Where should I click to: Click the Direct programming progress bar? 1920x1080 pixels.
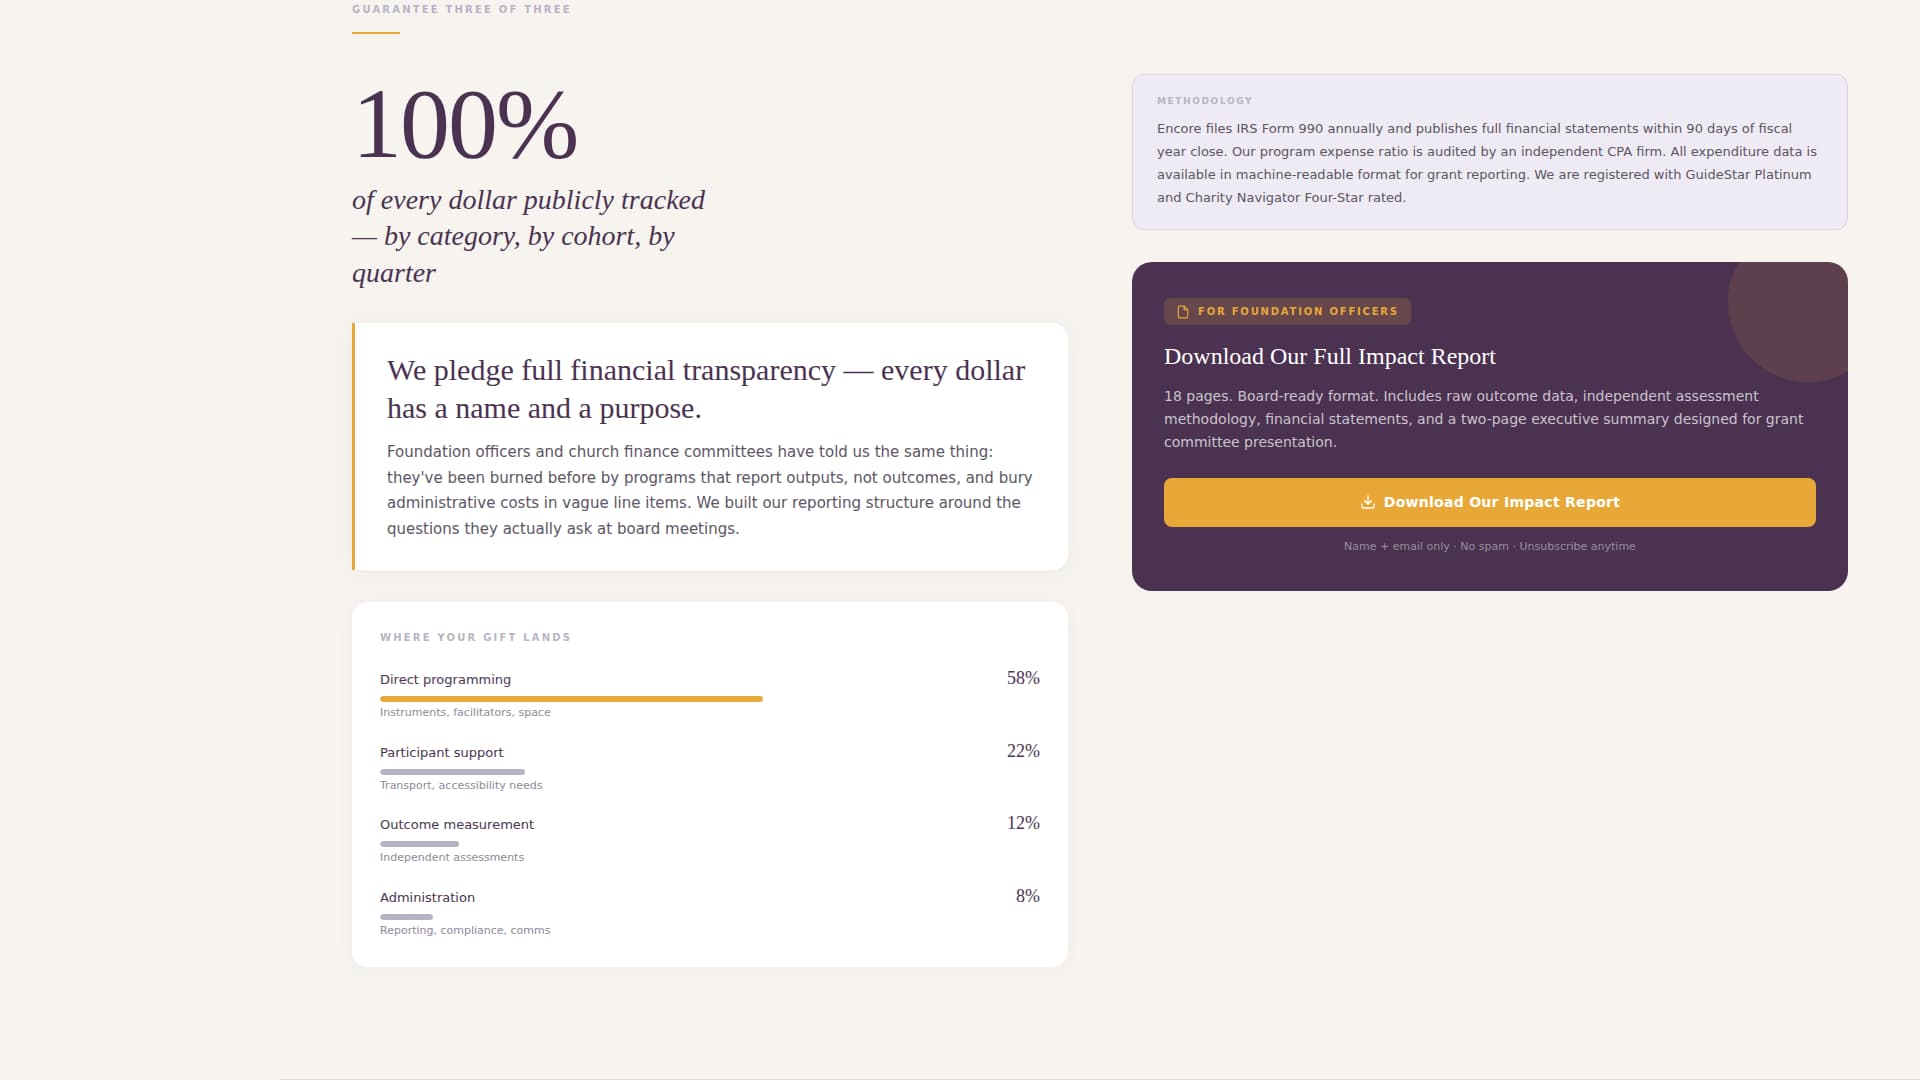click(x=571, y=699)
